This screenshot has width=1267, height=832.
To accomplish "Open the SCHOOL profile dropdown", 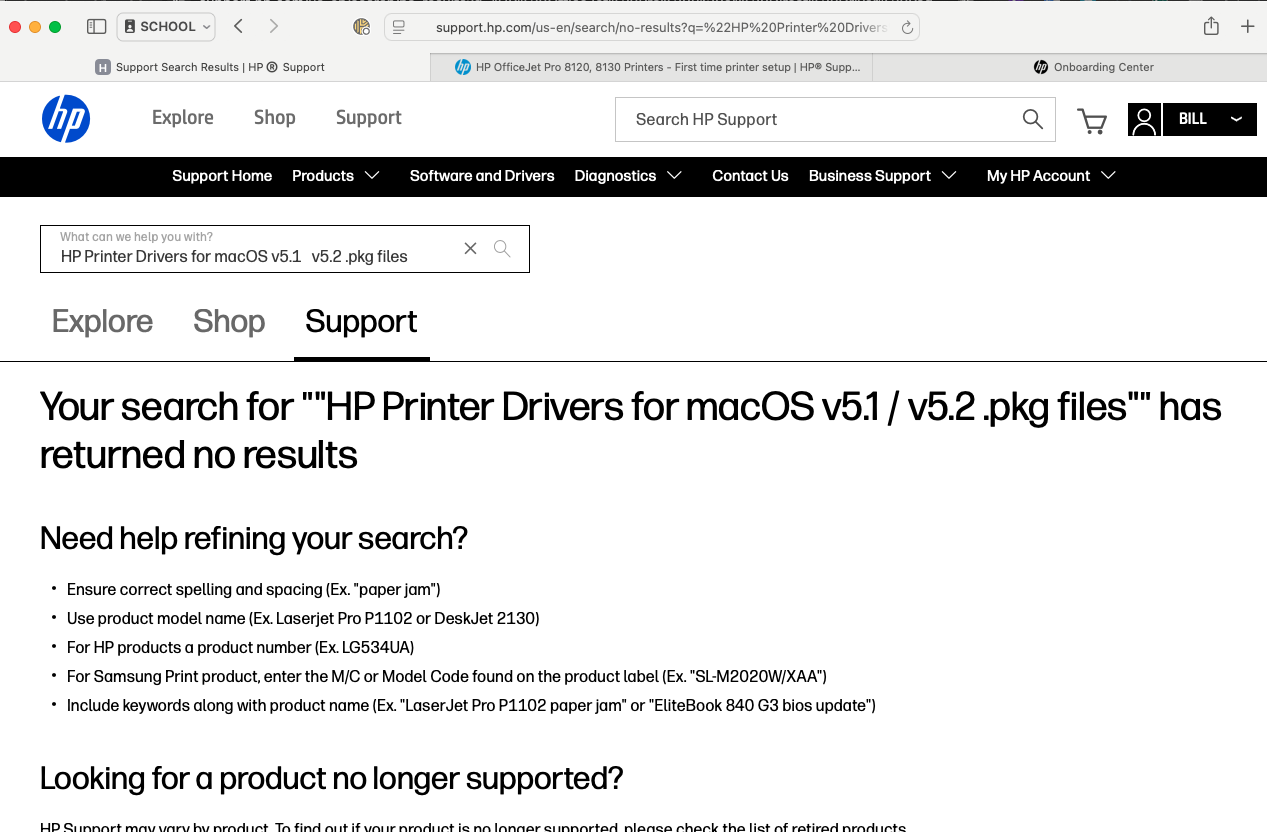I will (167, 27).
